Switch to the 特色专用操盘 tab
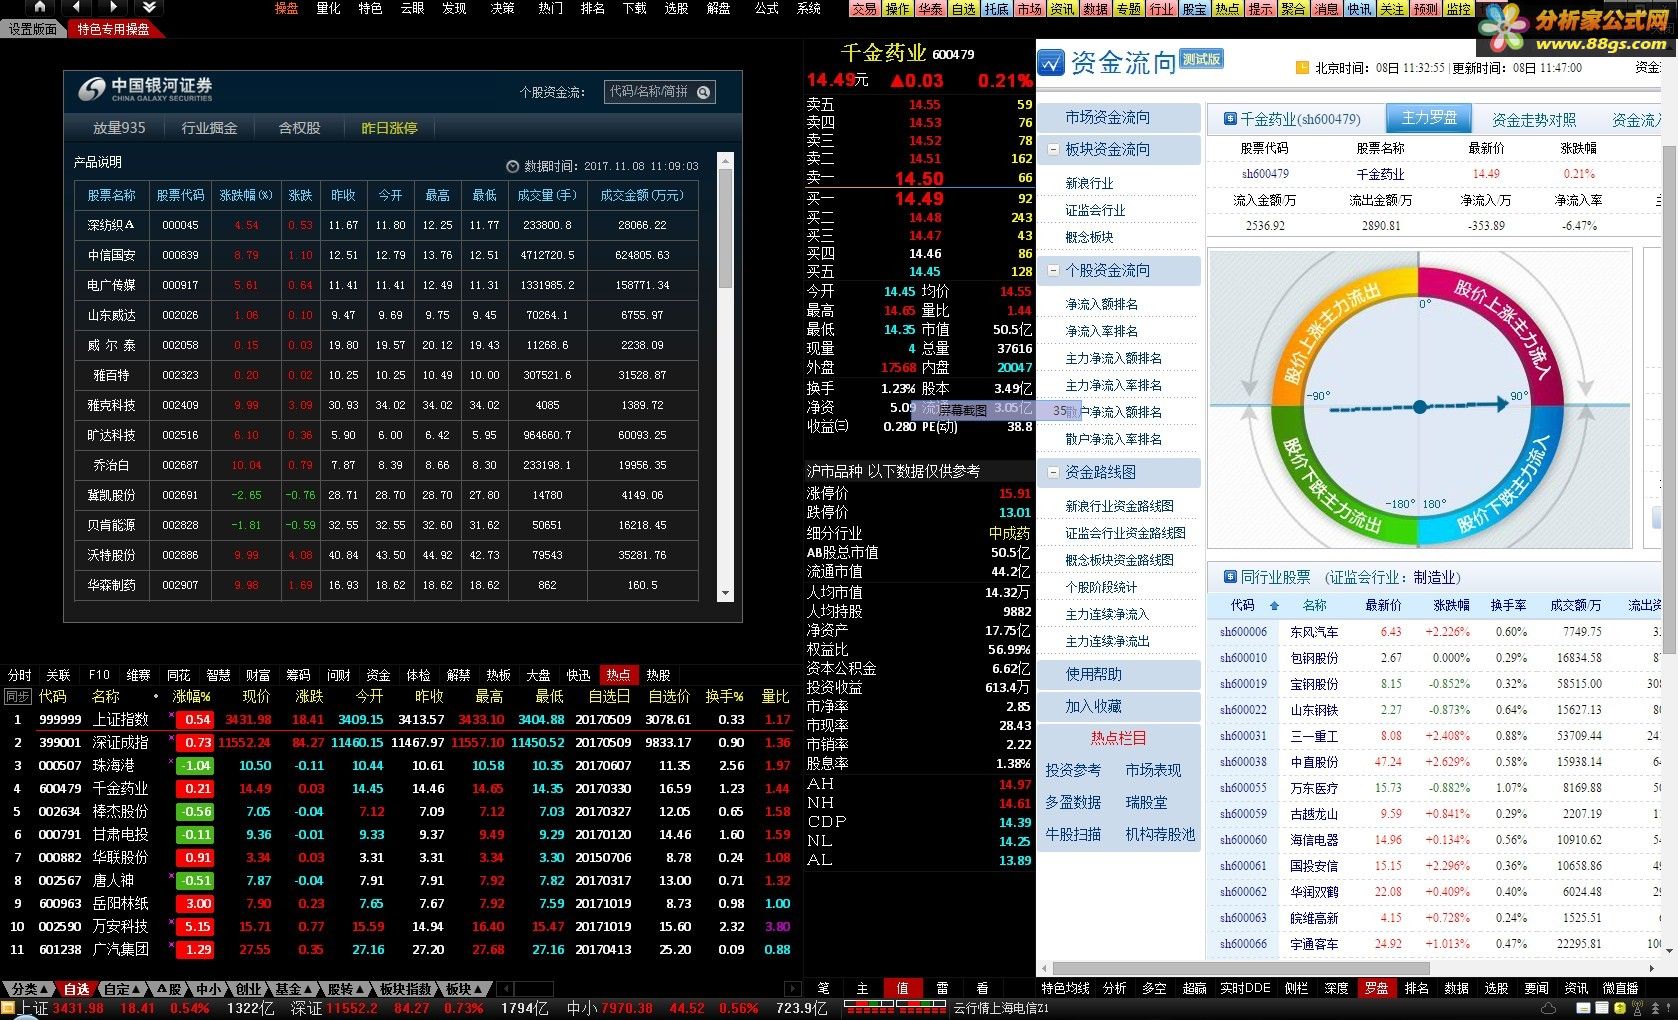The height and width of the screenshot is (1020, 1678). click(x=114, y=29)
